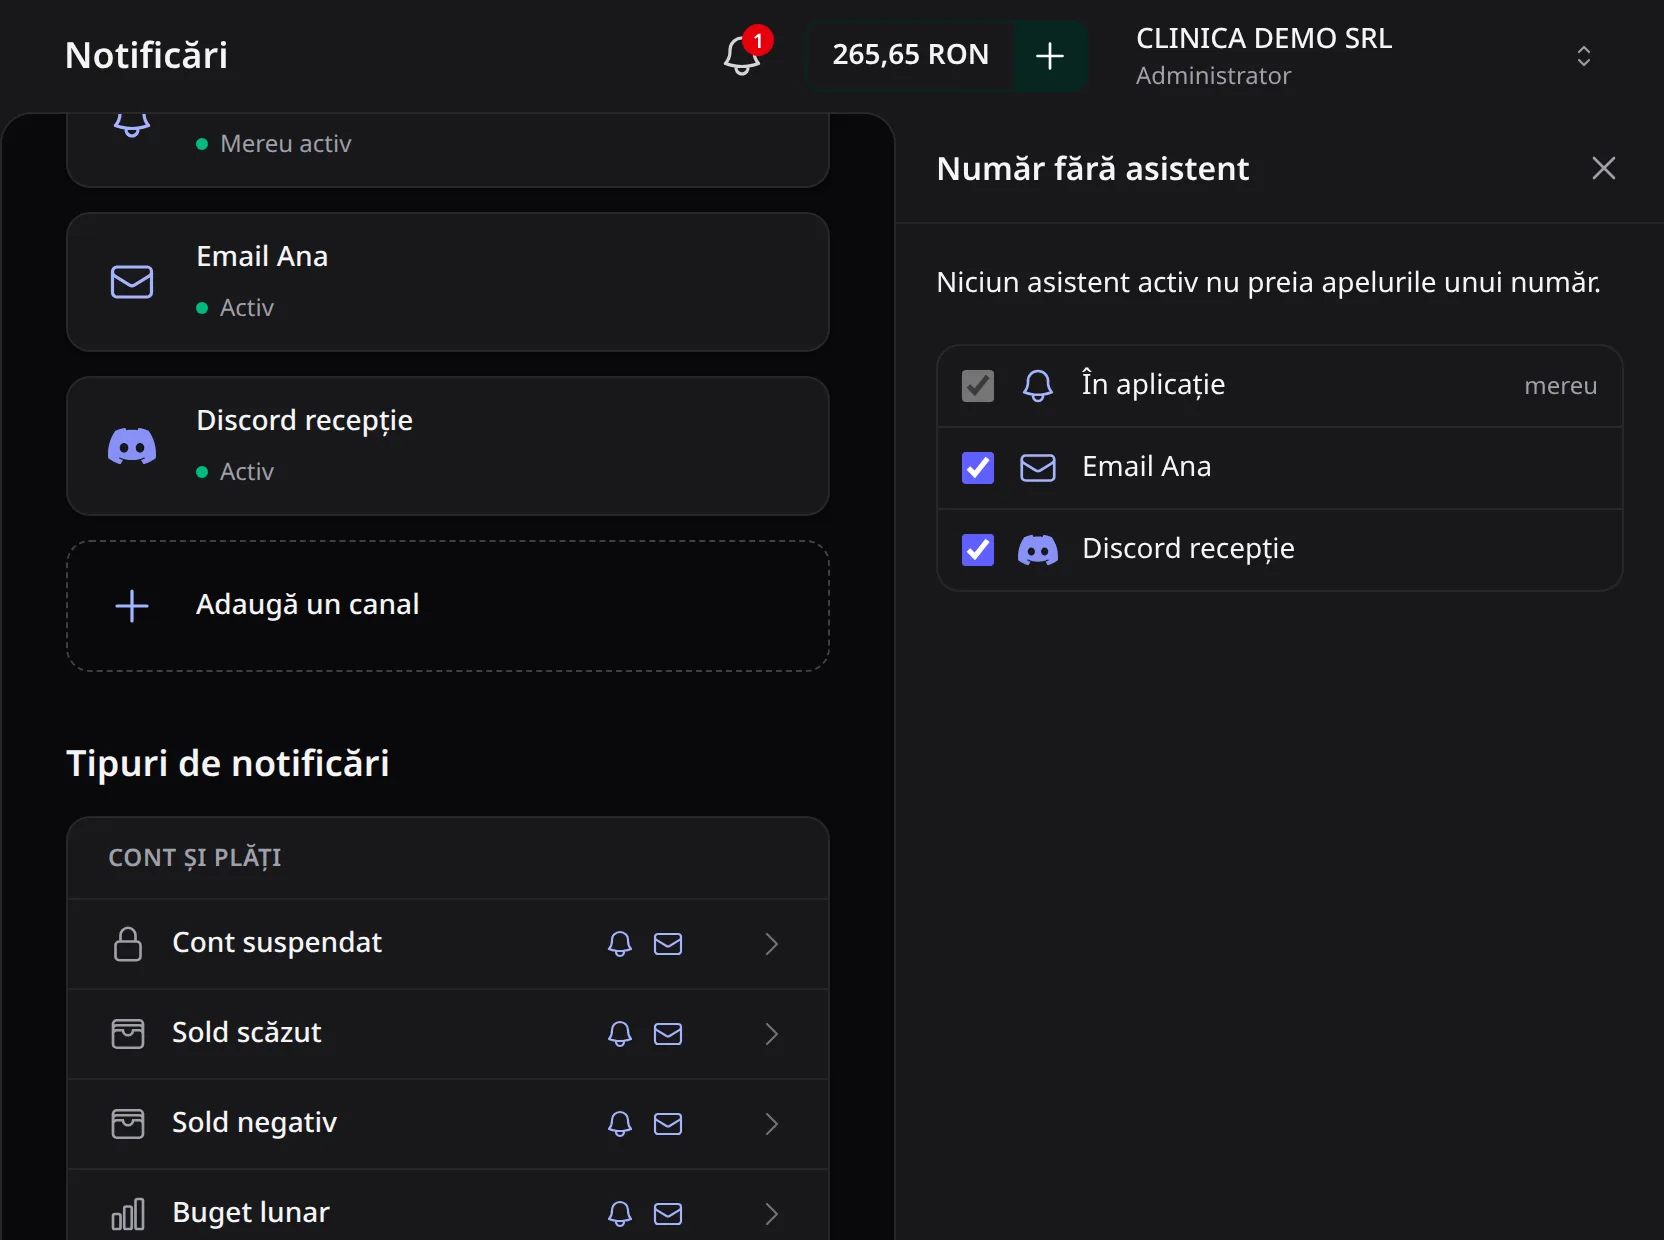
Task: Click the lock icon for Cont suspendat
Action: [128, 944]
